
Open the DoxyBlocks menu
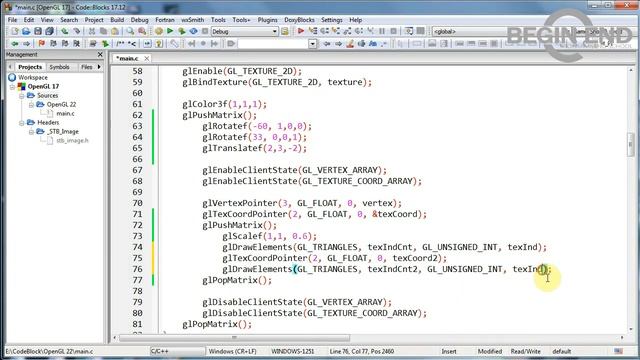pyautogui.click(x=299, y=20)
